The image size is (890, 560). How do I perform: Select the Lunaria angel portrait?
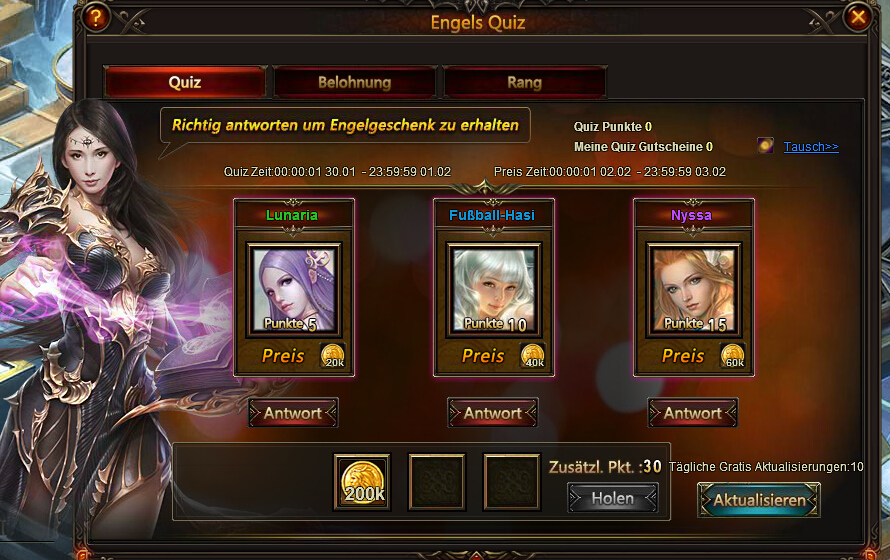(x=293, y=290)
